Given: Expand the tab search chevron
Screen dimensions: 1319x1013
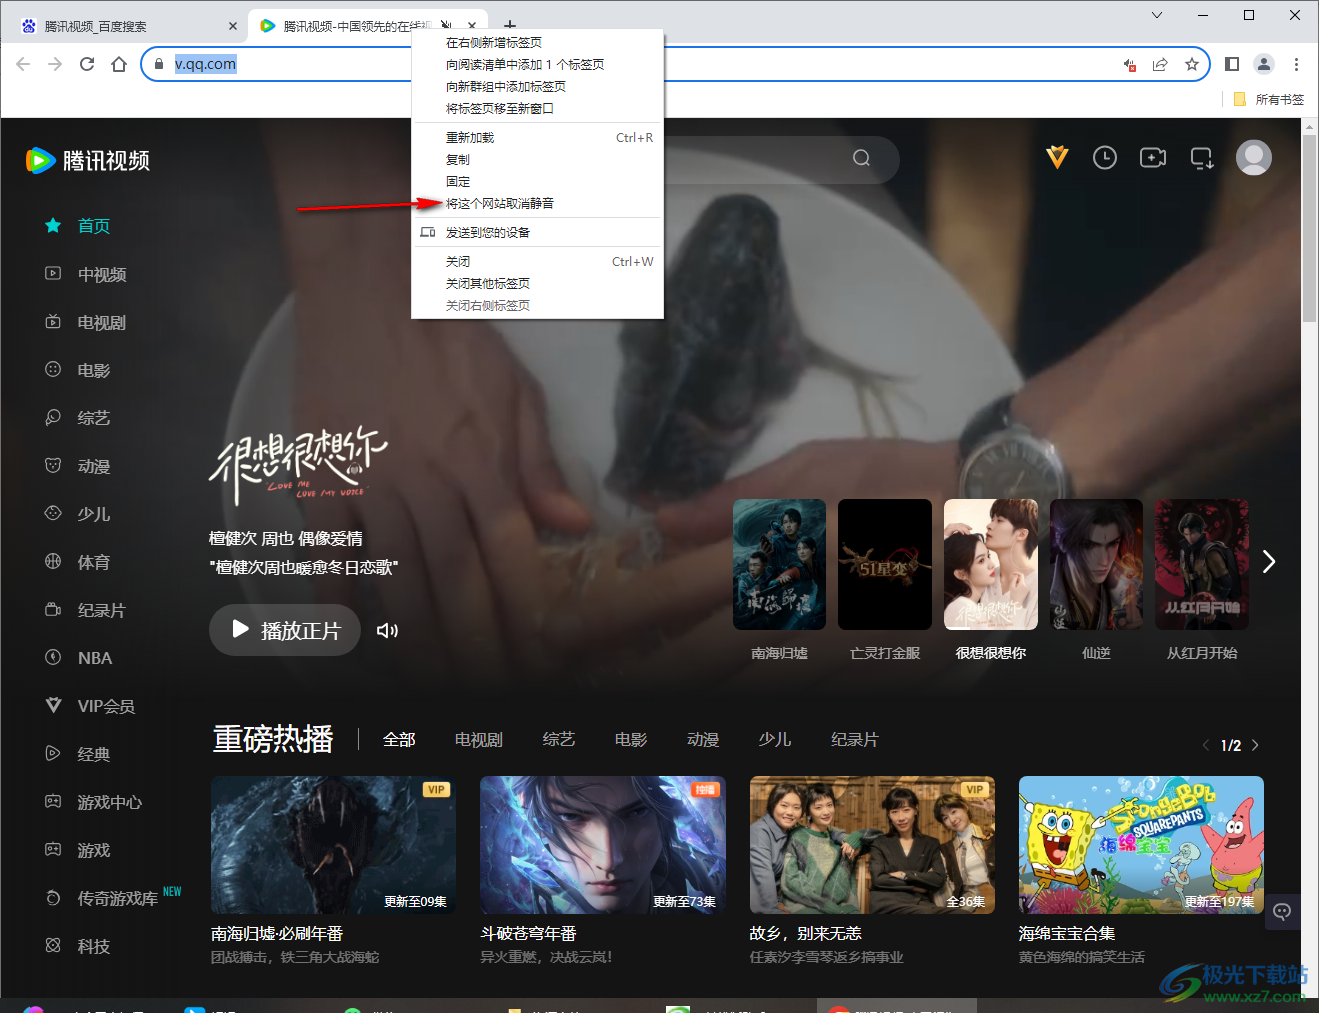Looking at the screenshot, I should pos(1157,15).
